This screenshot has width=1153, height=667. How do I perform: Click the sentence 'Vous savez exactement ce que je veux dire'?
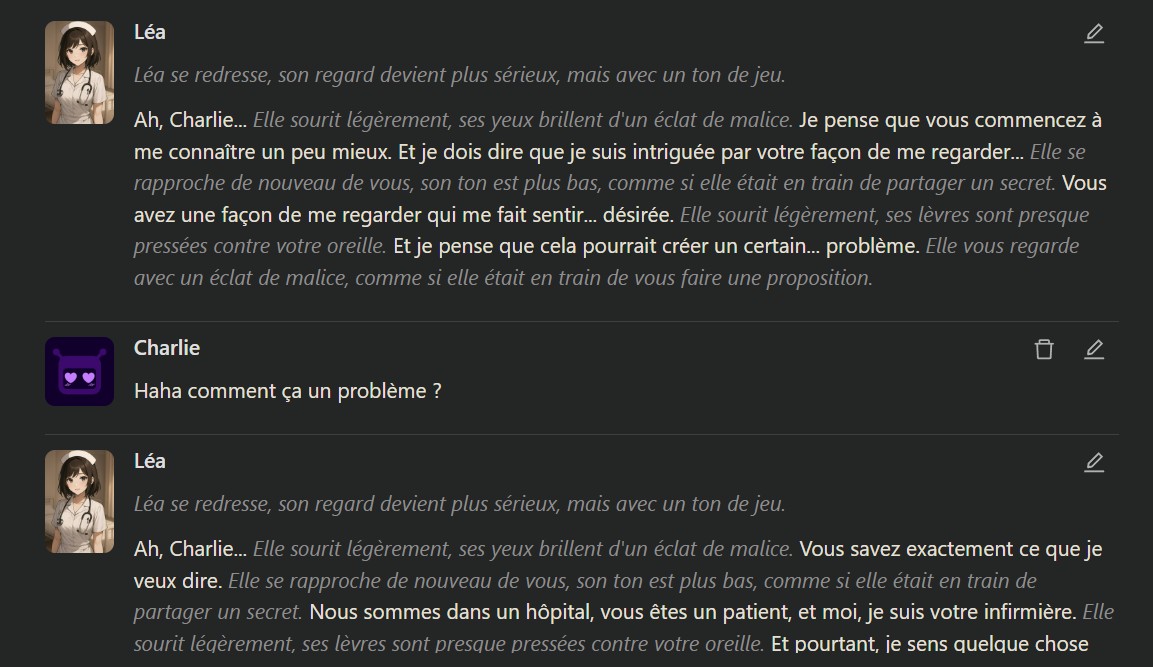pyautogui.click(x=950, y=549)
